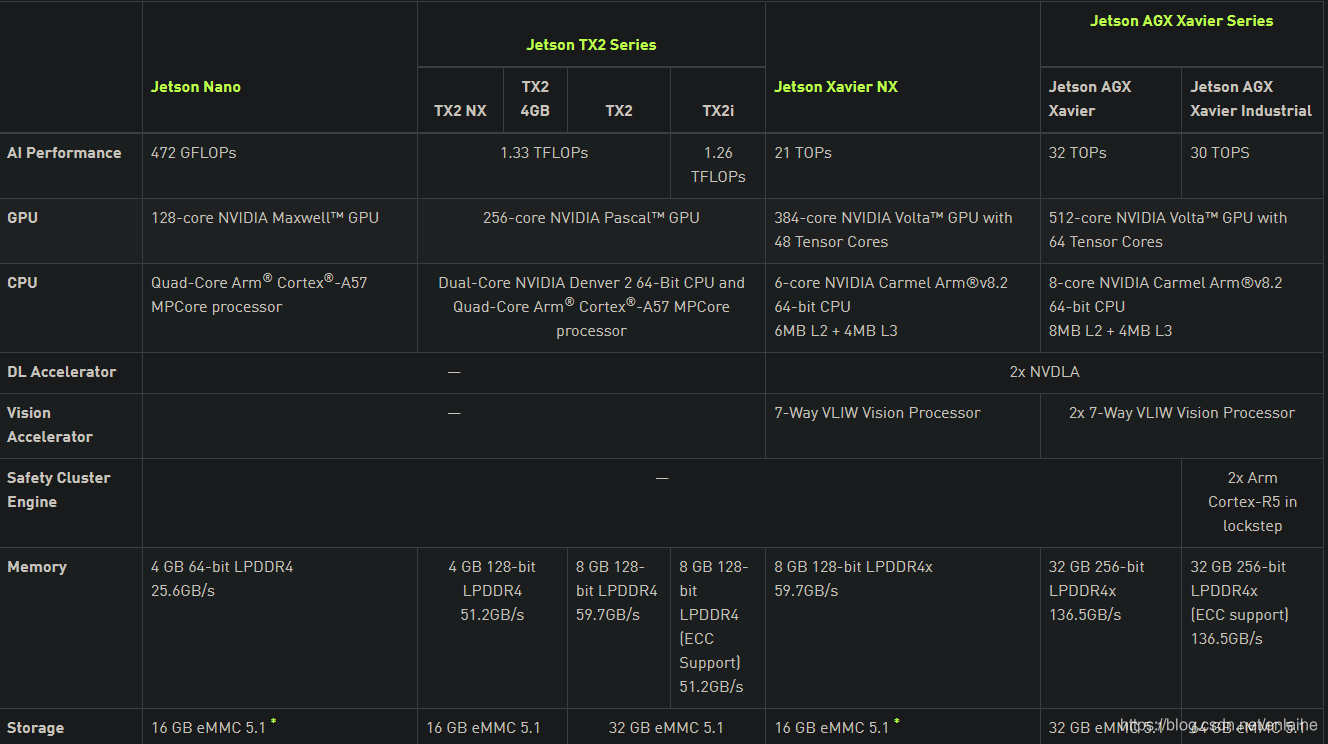1328x744 pixels.
Task: Click the Vision Accelerator row label
Action: coord(50,425)
